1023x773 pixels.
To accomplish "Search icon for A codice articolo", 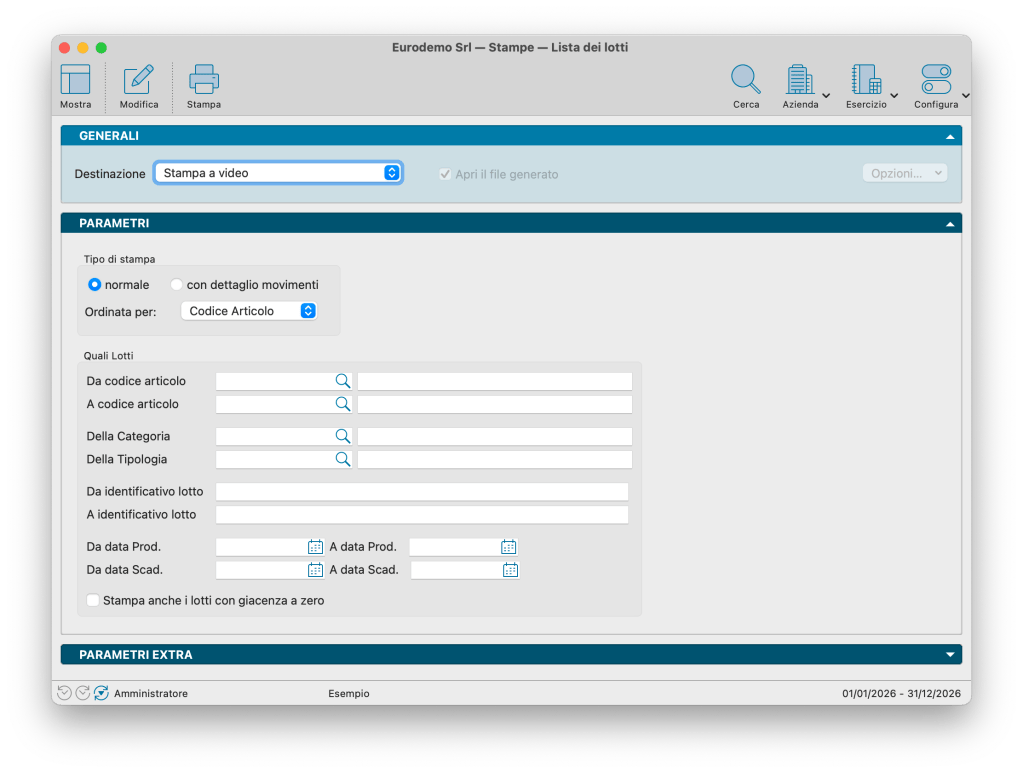I will (343, 404).
